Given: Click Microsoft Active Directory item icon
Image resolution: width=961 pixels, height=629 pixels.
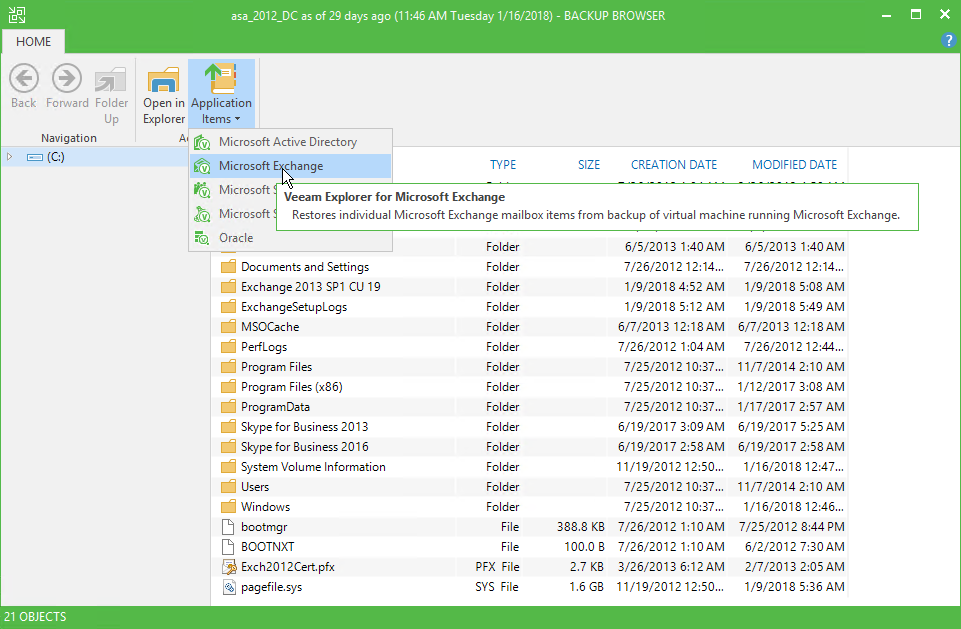Looking at the screenshot, I should pyautogui.click(x=202, y=142).
